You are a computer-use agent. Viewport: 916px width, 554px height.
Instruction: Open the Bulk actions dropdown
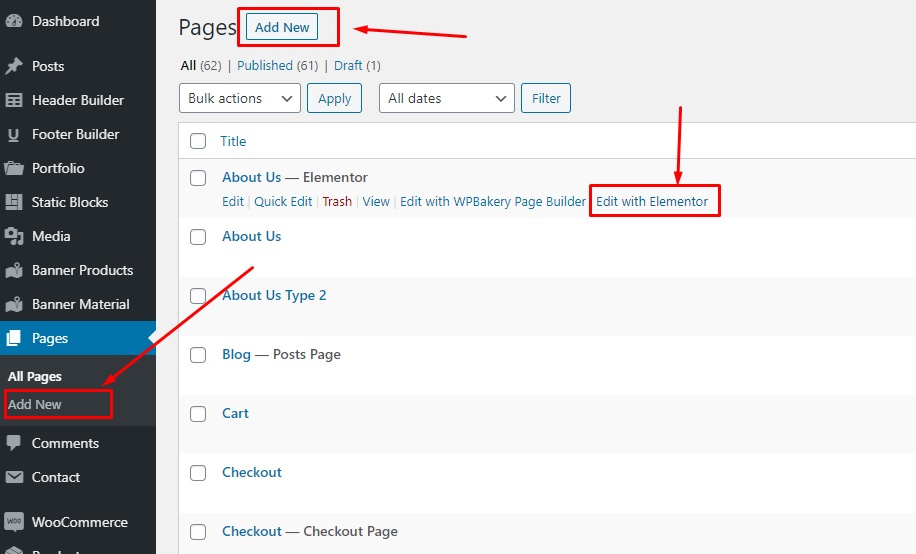[240, 98]
